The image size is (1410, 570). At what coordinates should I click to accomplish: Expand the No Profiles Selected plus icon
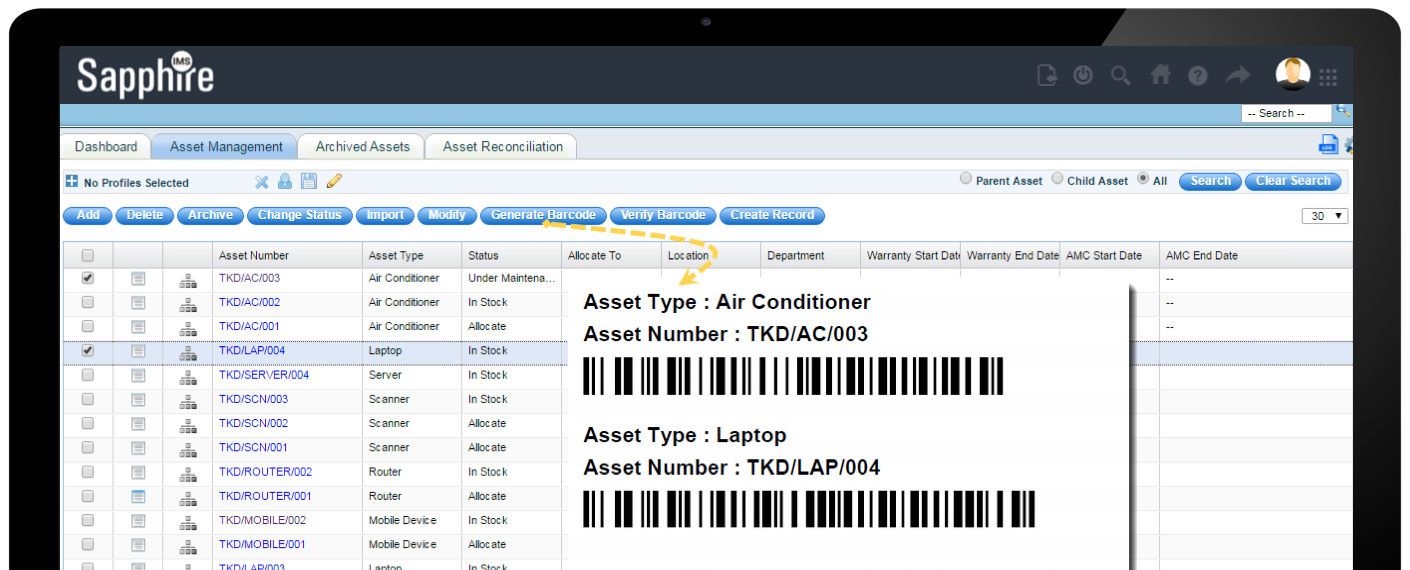[71, 182]
